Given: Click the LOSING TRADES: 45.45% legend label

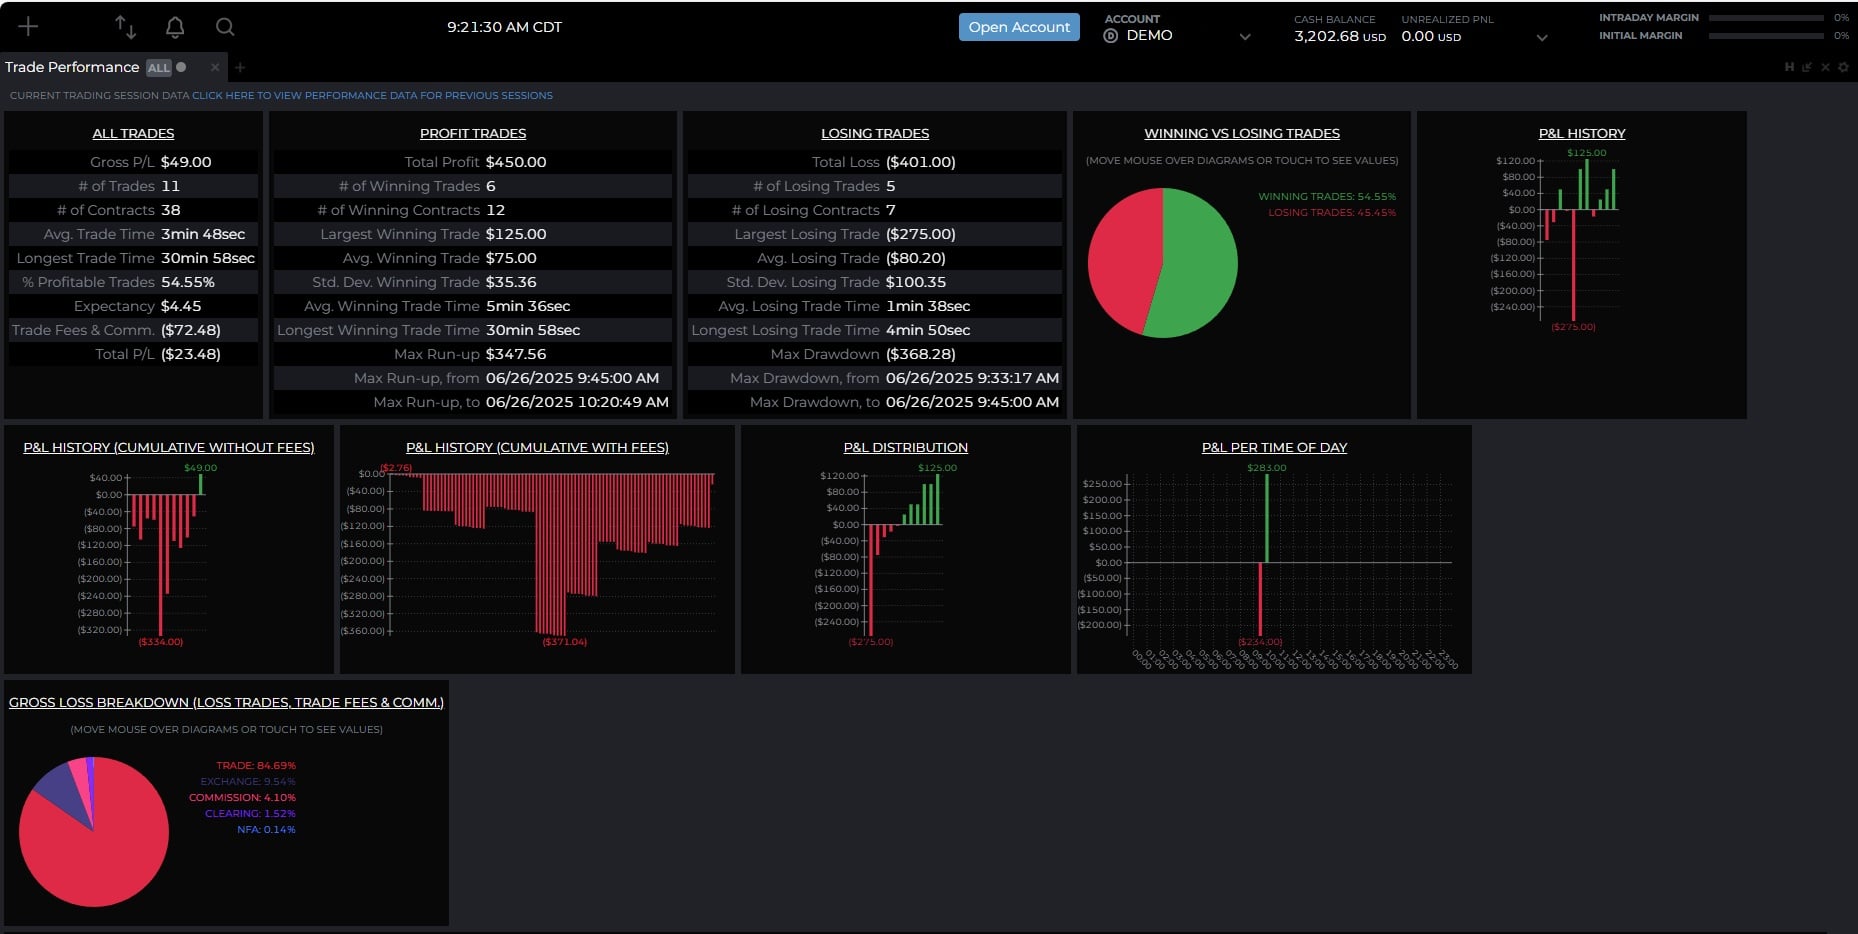Looking at the screenshot, I should point(1332,213).
